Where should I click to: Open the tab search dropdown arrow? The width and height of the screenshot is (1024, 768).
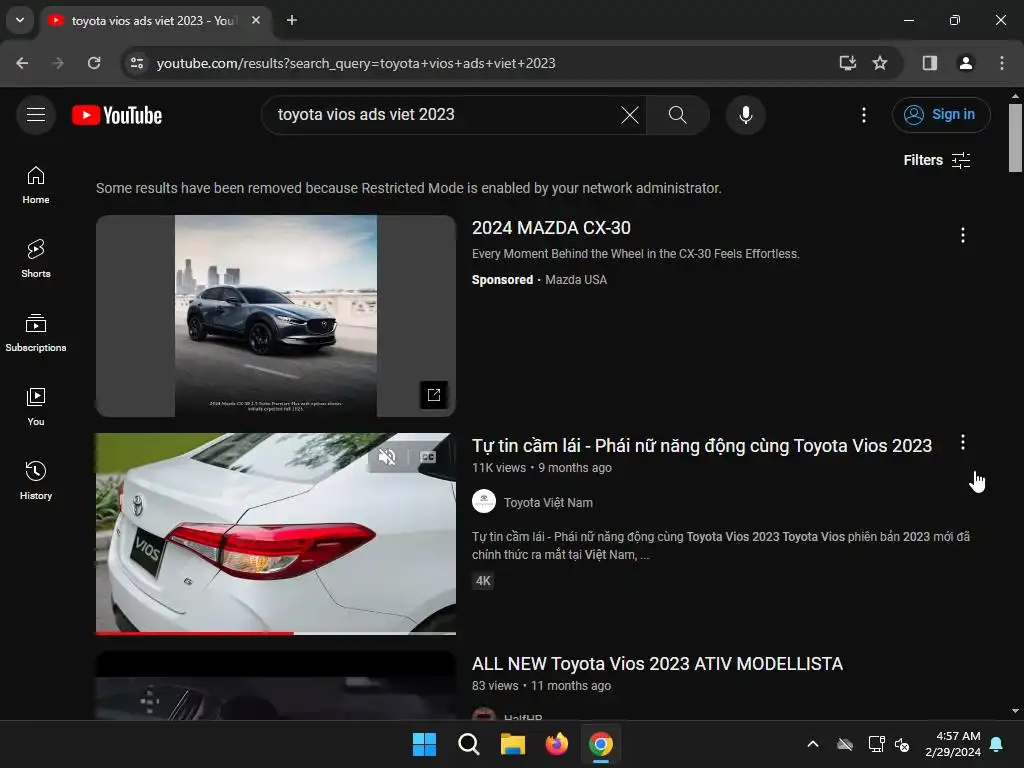[20, 20]
